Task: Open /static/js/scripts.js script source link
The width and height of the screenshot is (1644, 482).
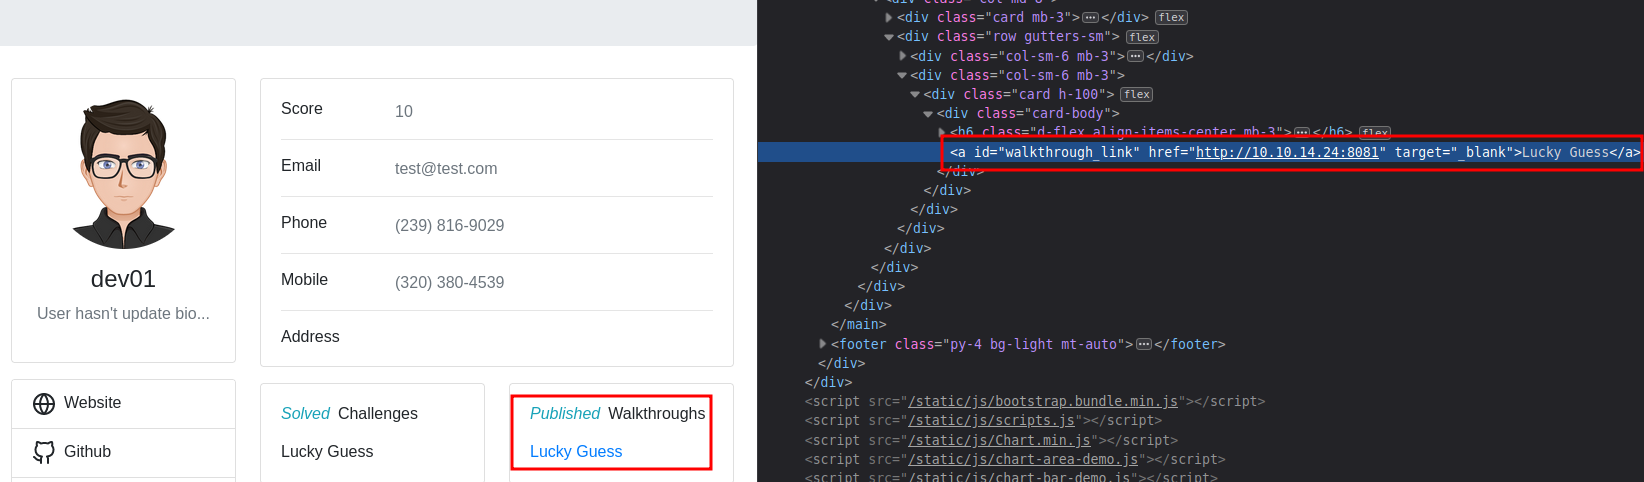Action: pyautogui.click(x=991, y=421)
